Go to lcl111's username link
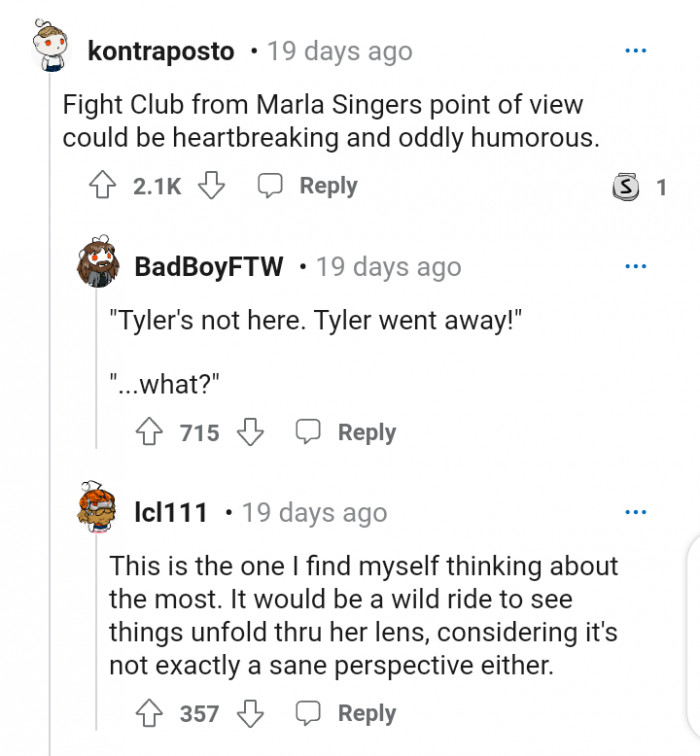The width and height of the screenshot is (700, 756). click(171, 513)
